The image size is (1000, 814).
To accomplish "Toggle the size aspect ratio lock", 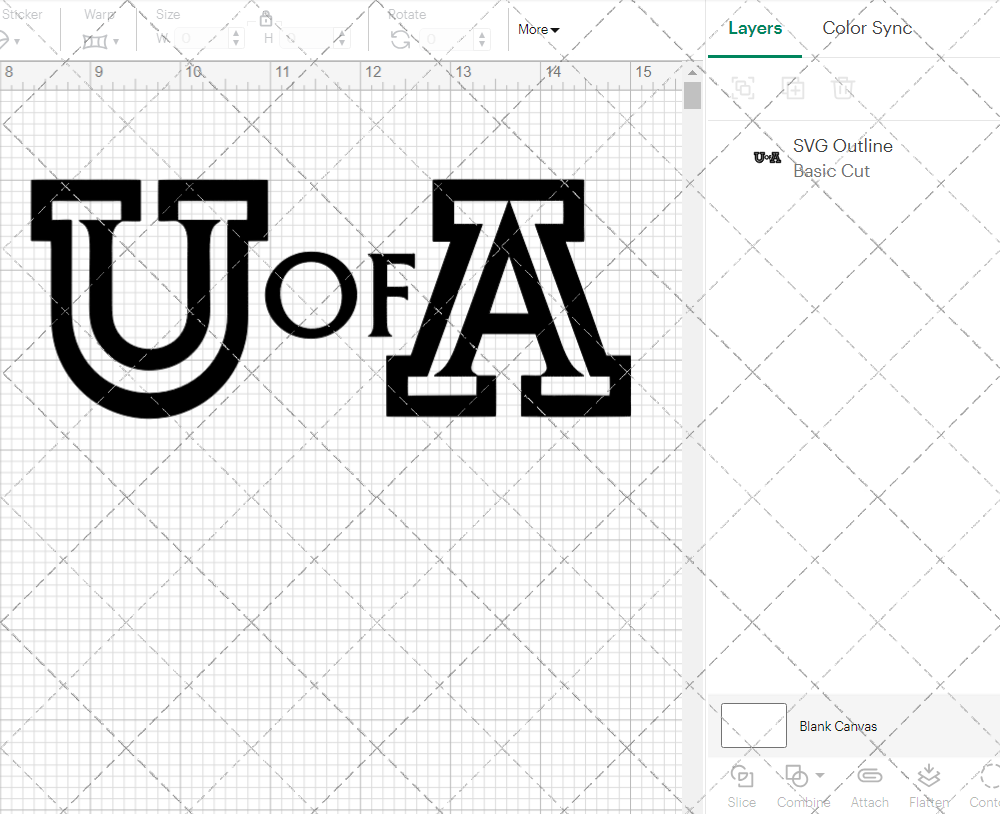I will pos(266,18).
